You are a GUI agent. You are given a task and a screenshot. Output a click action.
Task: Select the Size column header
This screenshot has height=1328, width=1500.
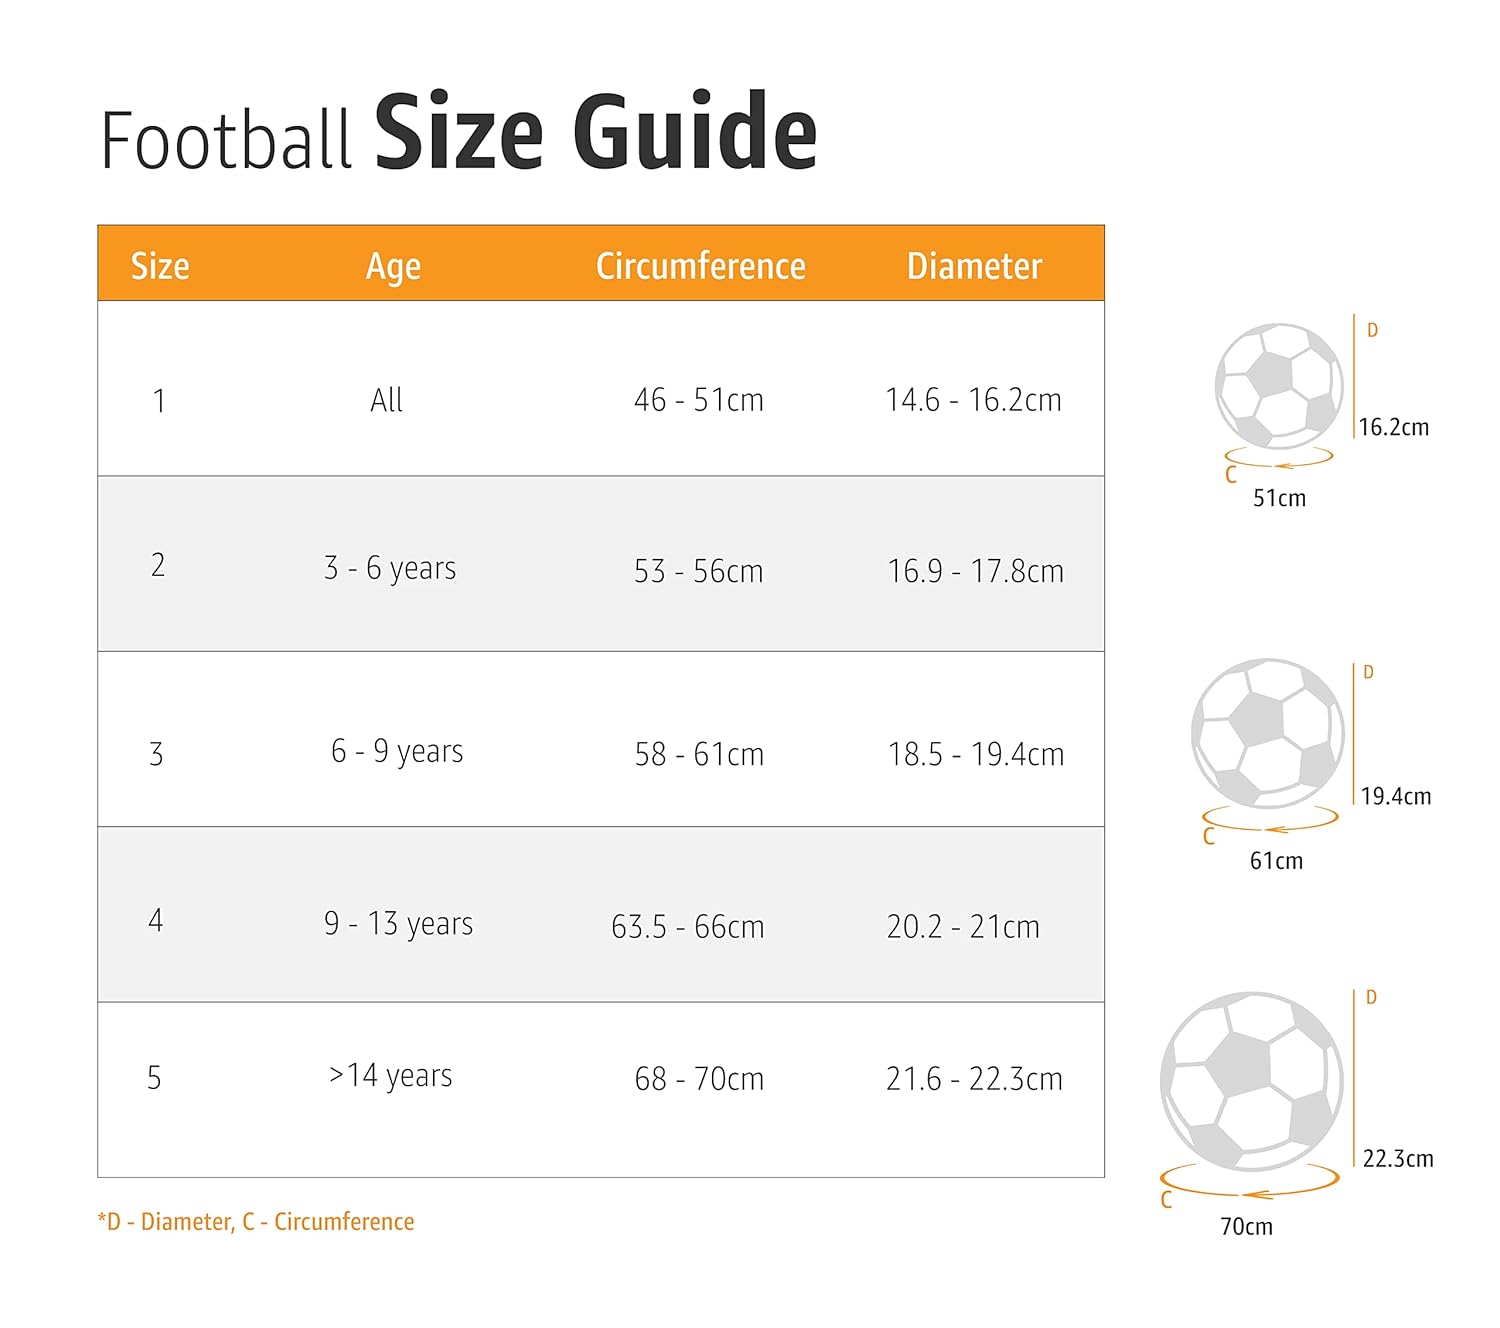click(160, 266)
